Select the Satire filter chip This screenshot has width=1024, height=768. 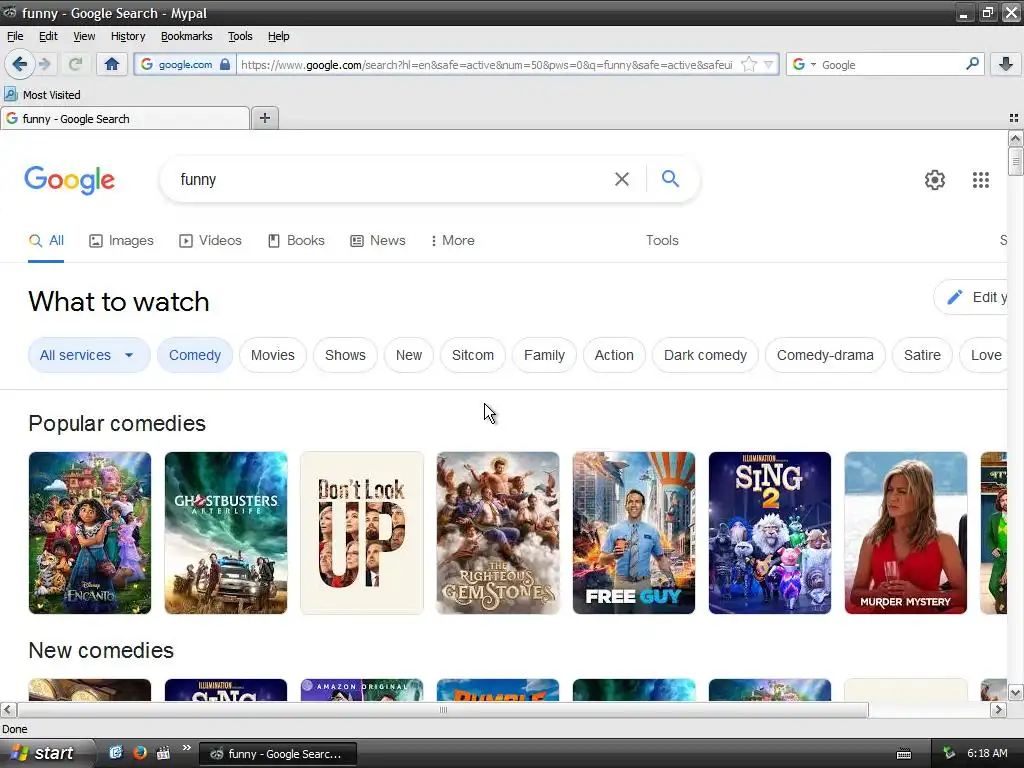[x=922, y=355]
